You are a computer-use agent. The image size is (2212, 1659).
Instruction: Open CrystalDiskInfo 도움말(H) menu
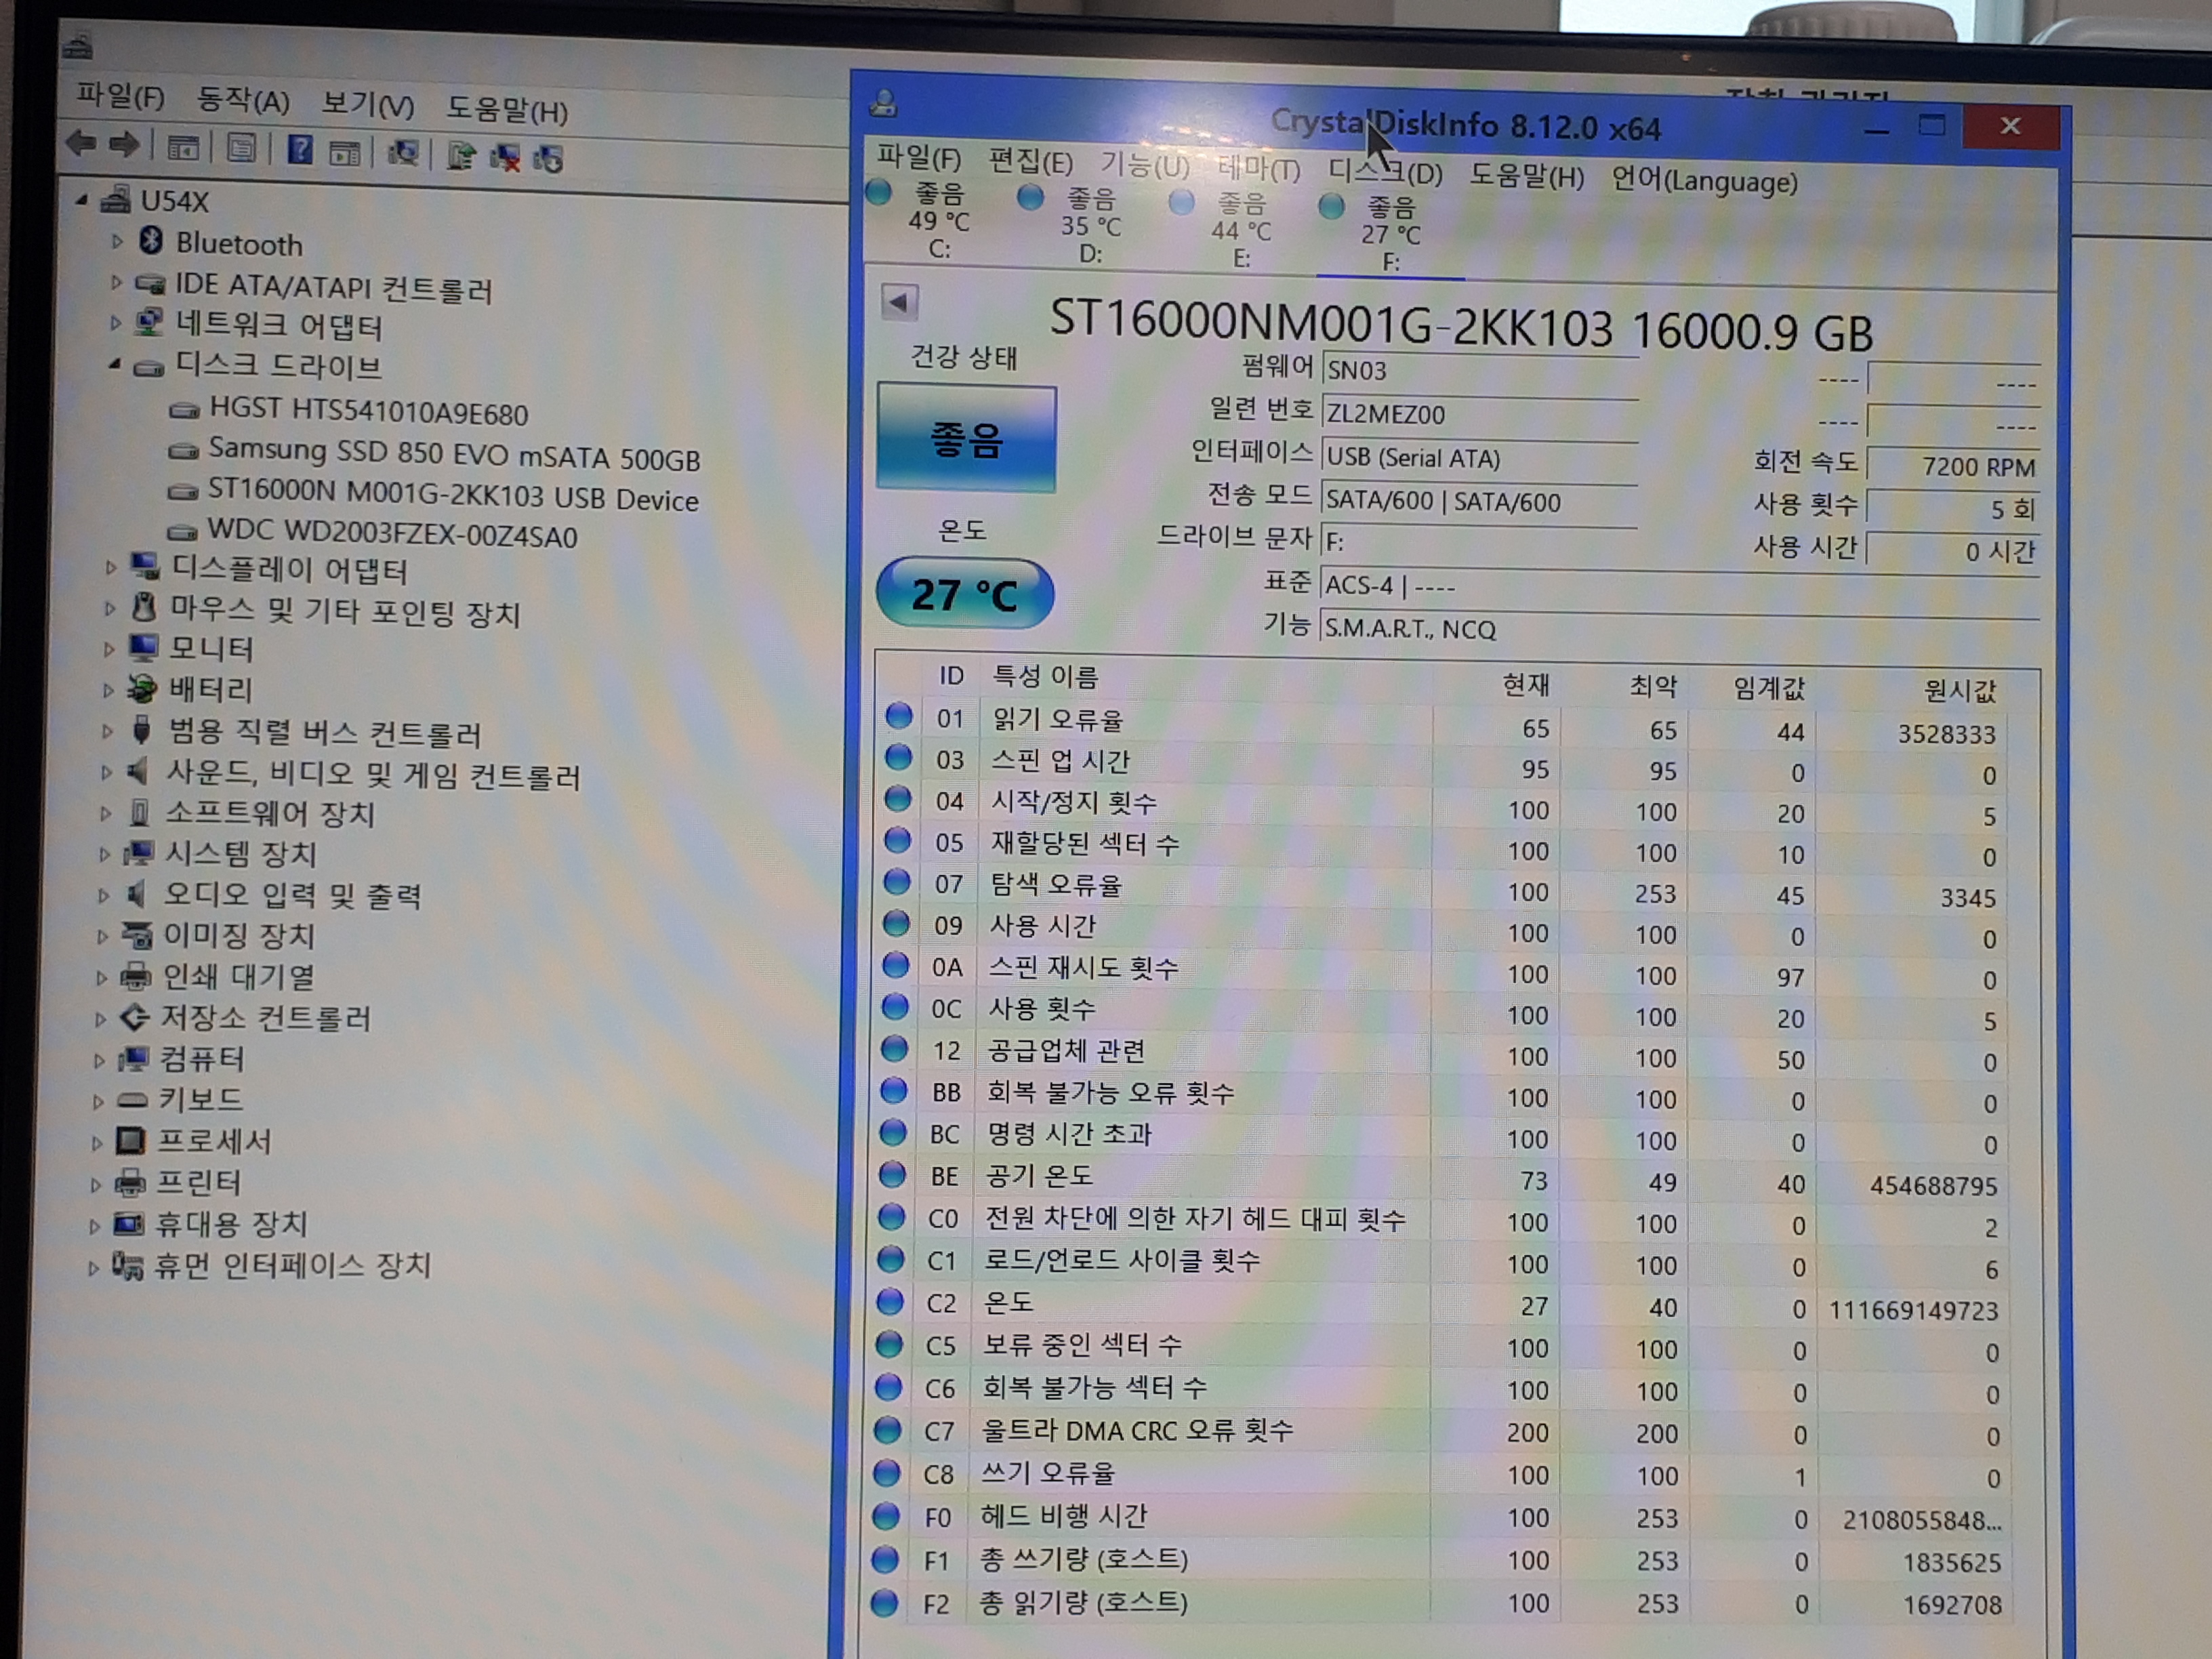(x=1526, y=176)
